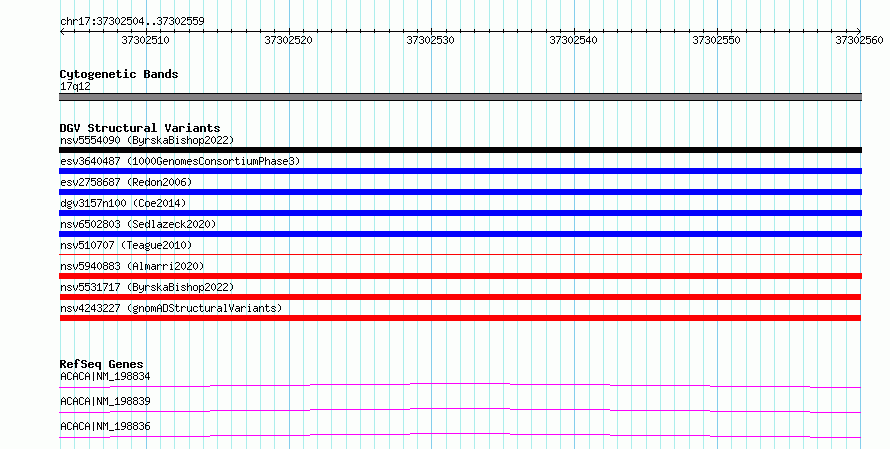Click the 17q12 band label
This screenshot has width=890, height=449.
pyautogui.click(x=75, y=86)
